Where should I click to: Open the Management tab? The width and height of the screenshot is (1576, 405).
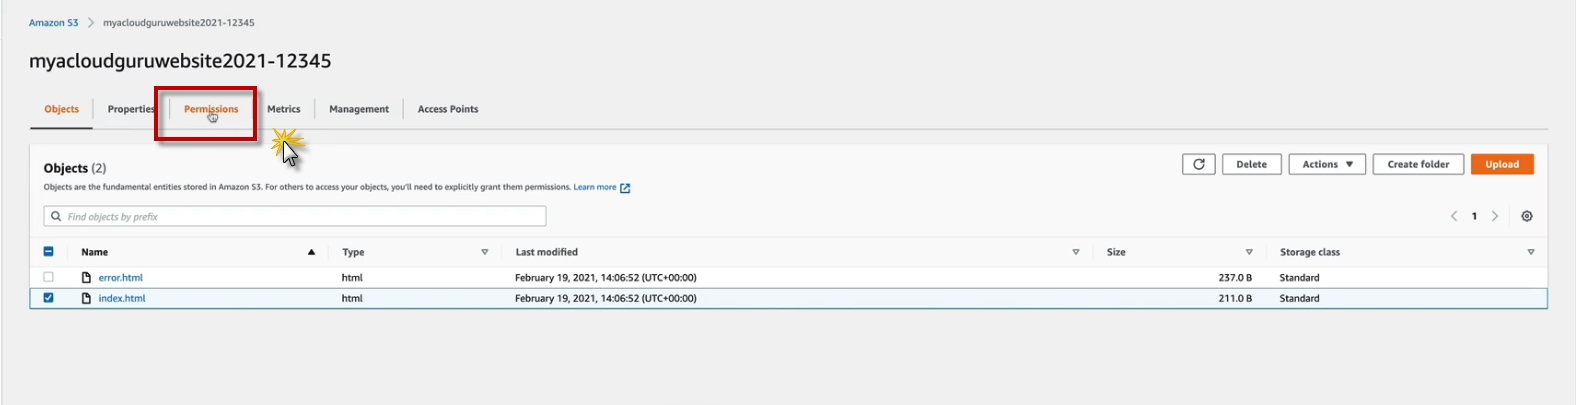tap(359, 109)
